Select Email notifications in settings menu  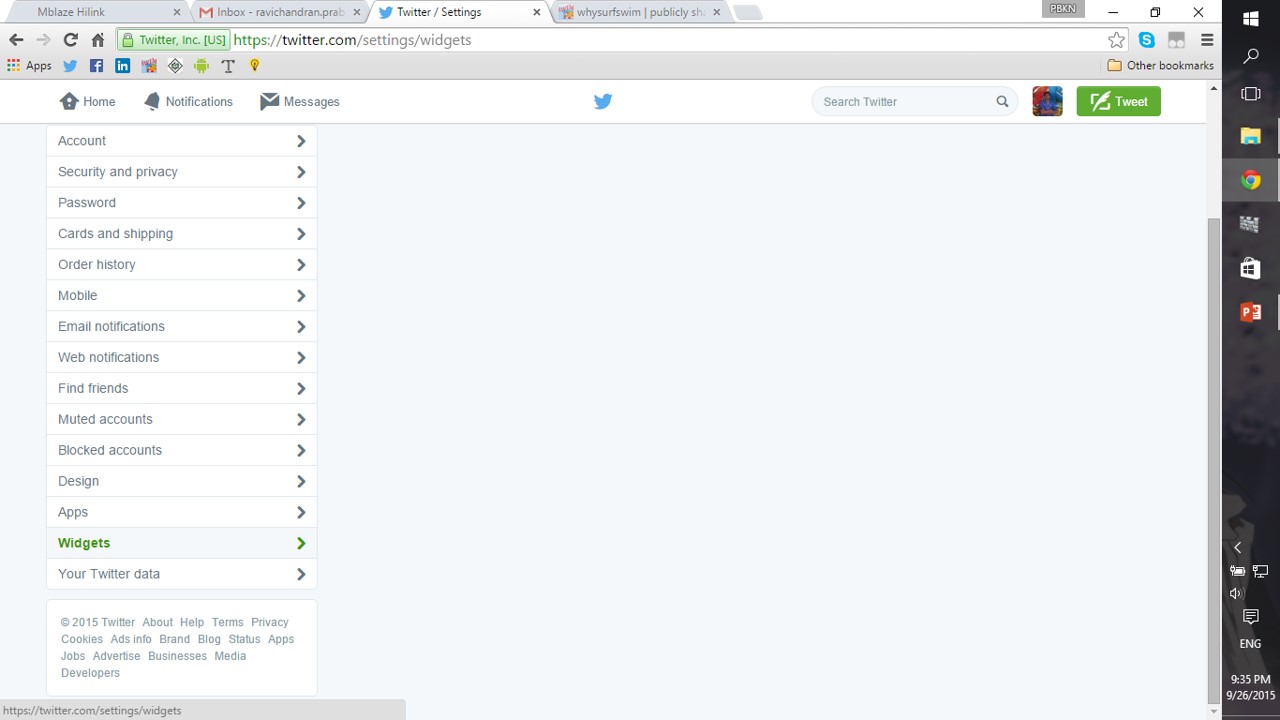pos(111,326)
